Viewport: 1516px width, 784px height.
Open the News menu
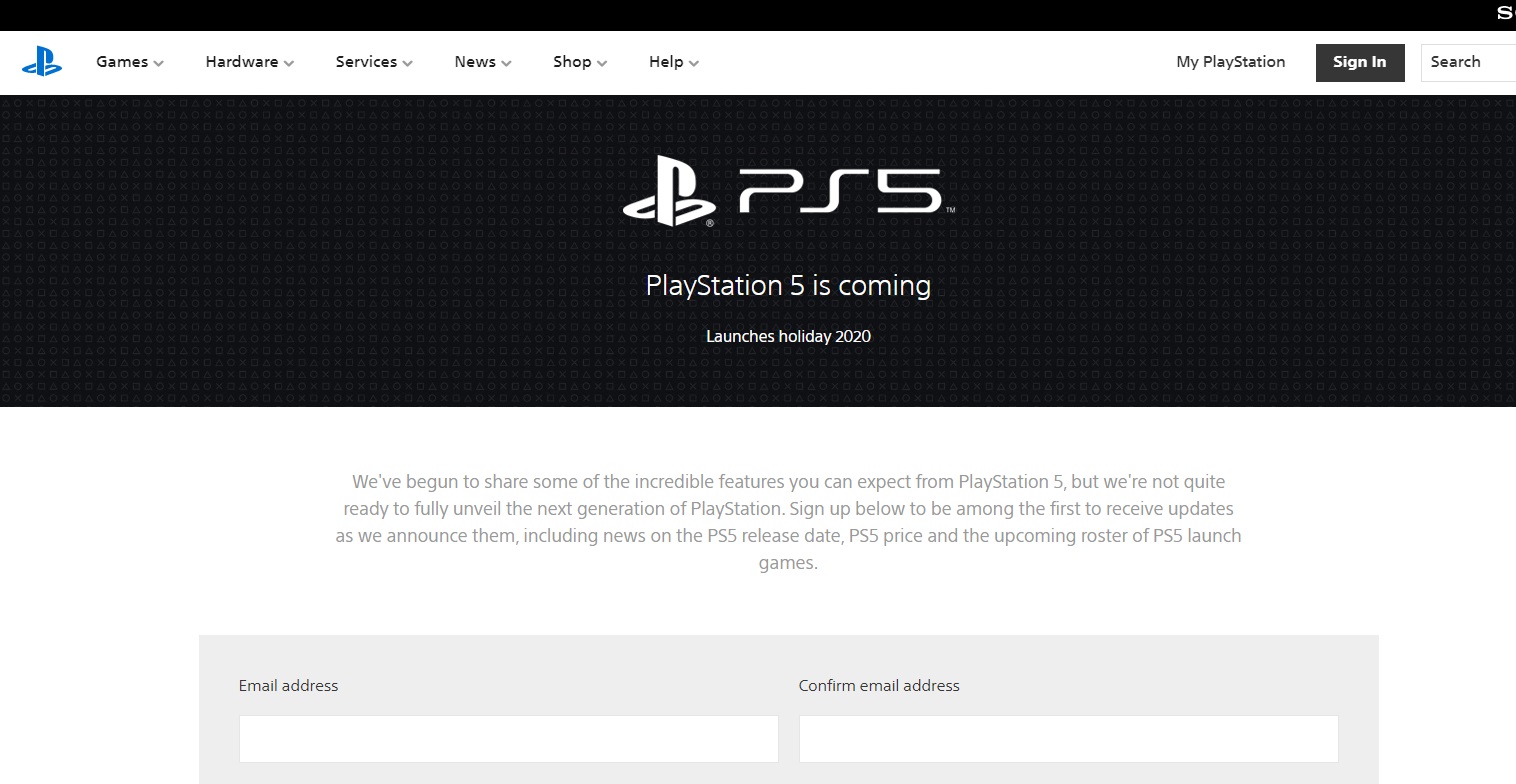pyautogui.click(x=474, y=62)
